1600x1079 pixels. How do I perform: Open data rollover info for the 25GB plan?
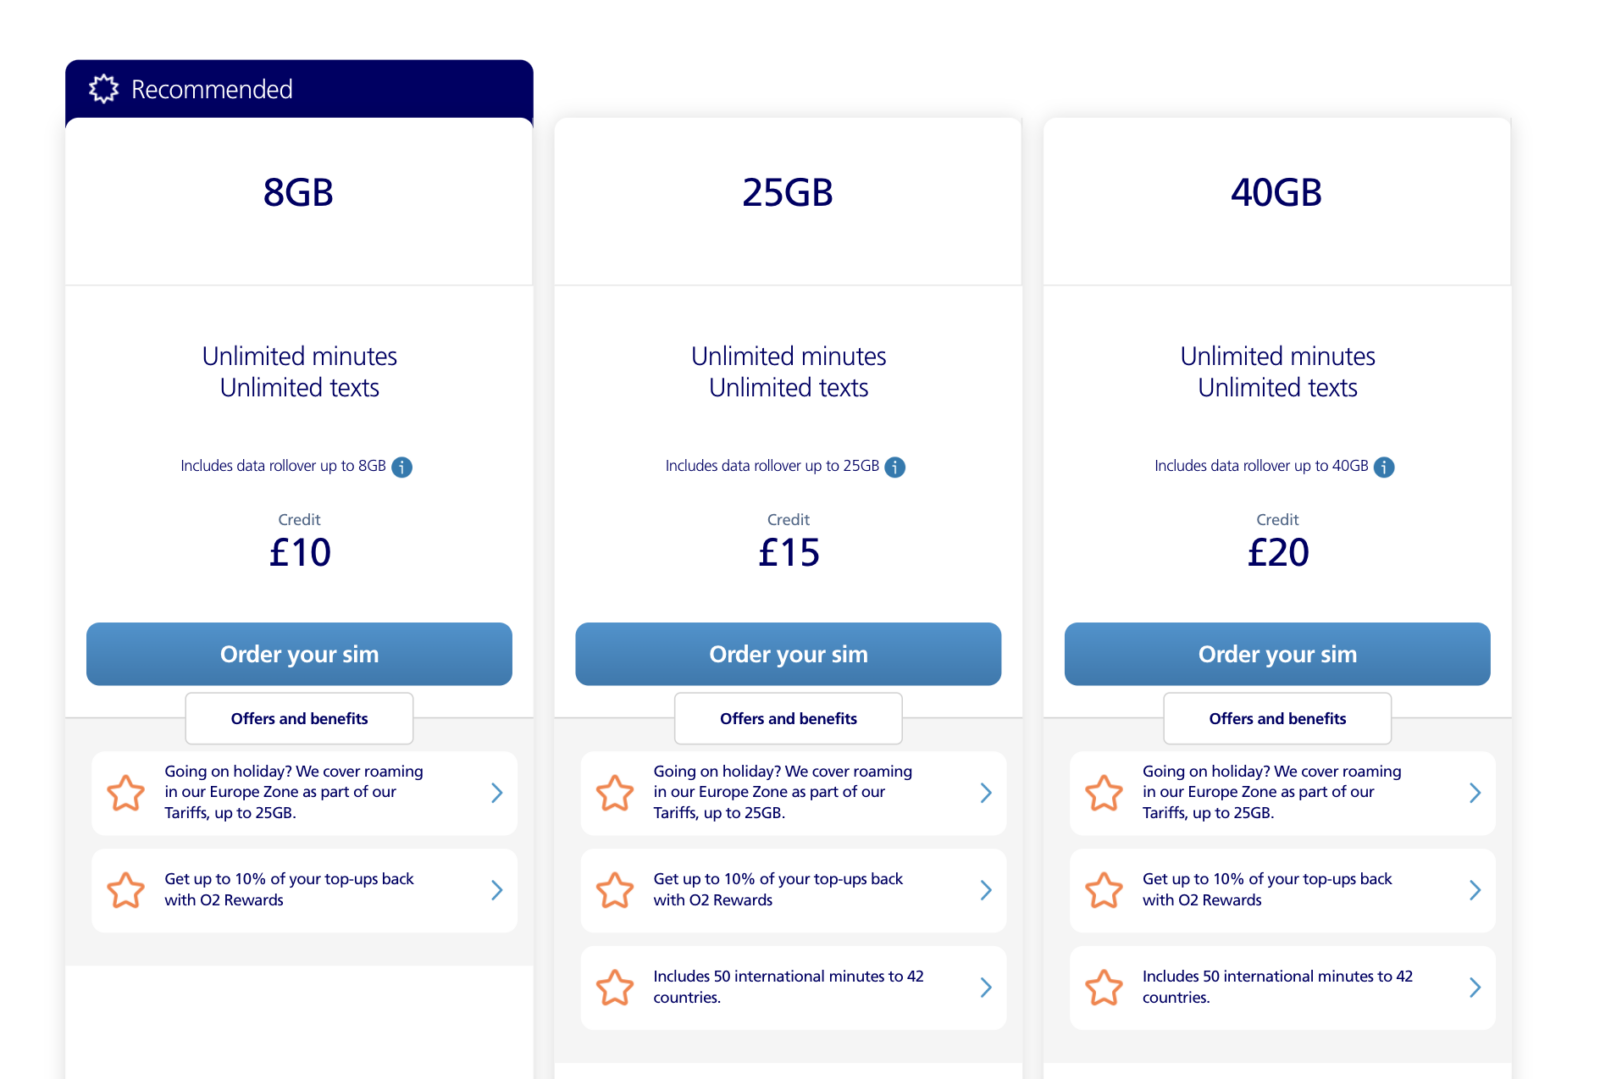[896, 466]
